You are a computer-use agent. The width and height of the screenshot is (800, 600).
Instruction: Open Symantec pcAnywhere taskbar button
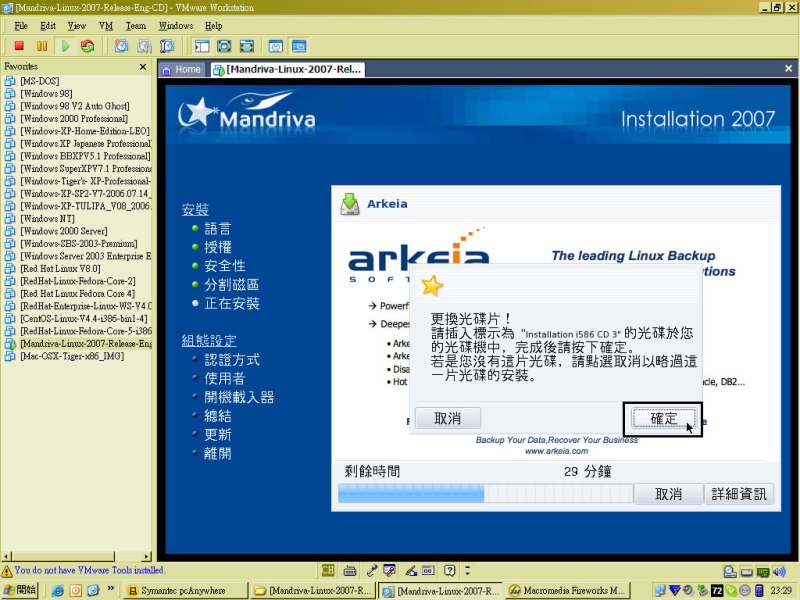coord(186,590)
